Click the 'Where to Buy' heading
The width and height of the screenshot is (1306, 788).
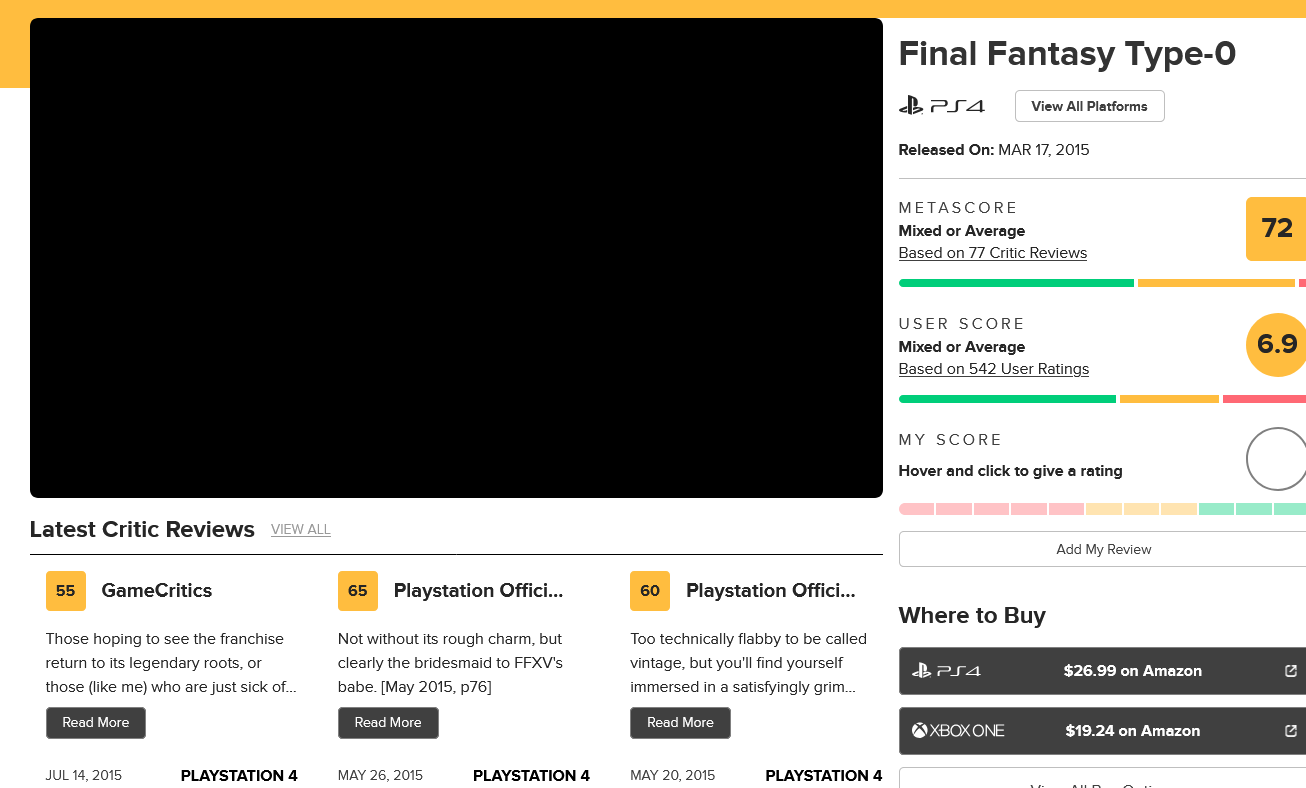[972, 616]
